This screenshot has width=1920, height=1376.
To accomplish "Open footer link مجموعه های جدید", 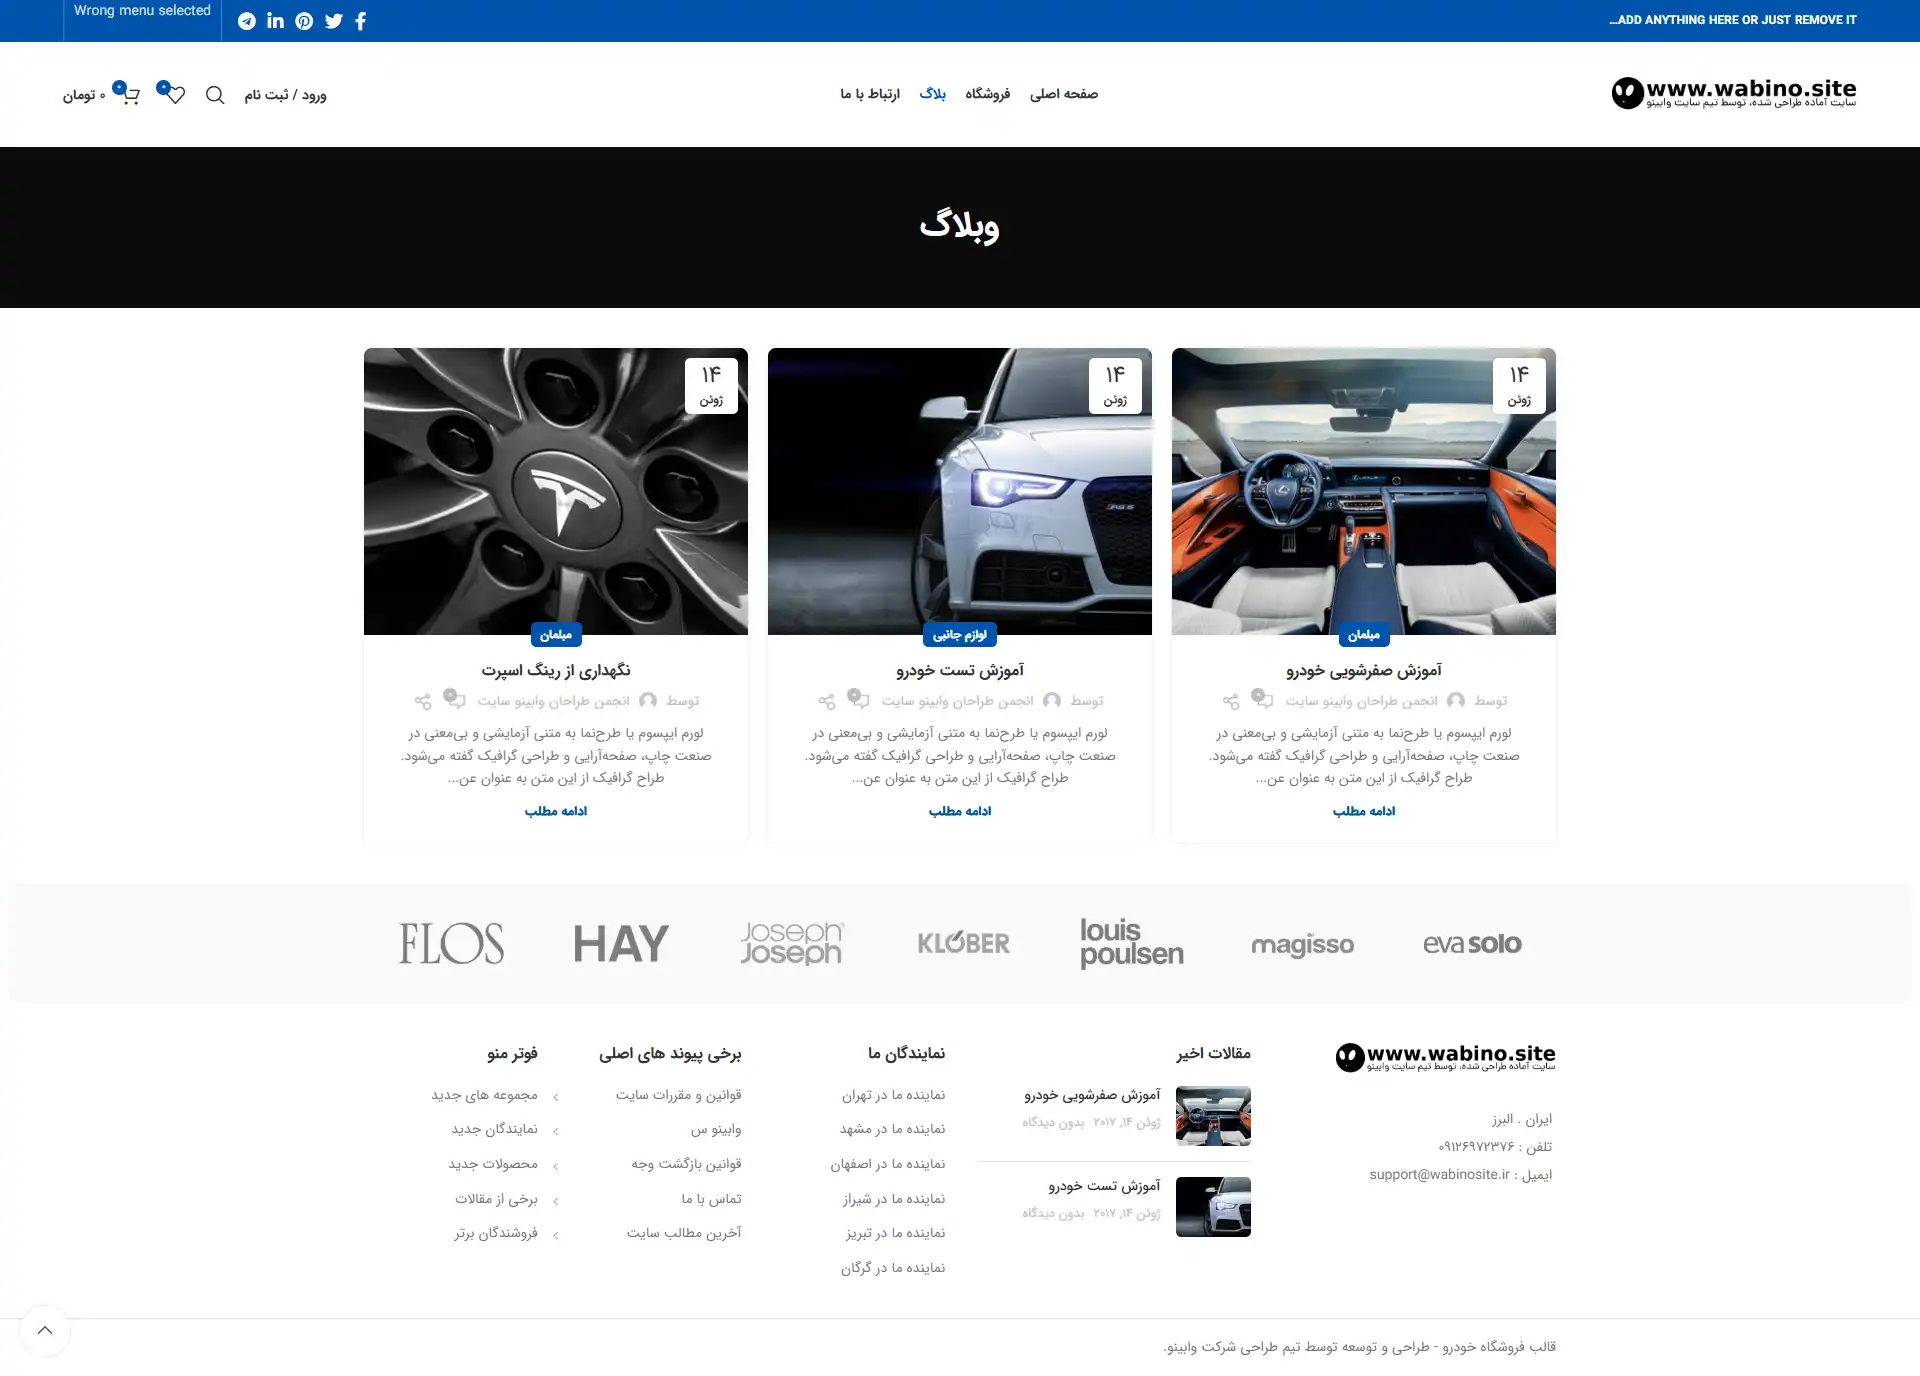I will pos(484,1095).
